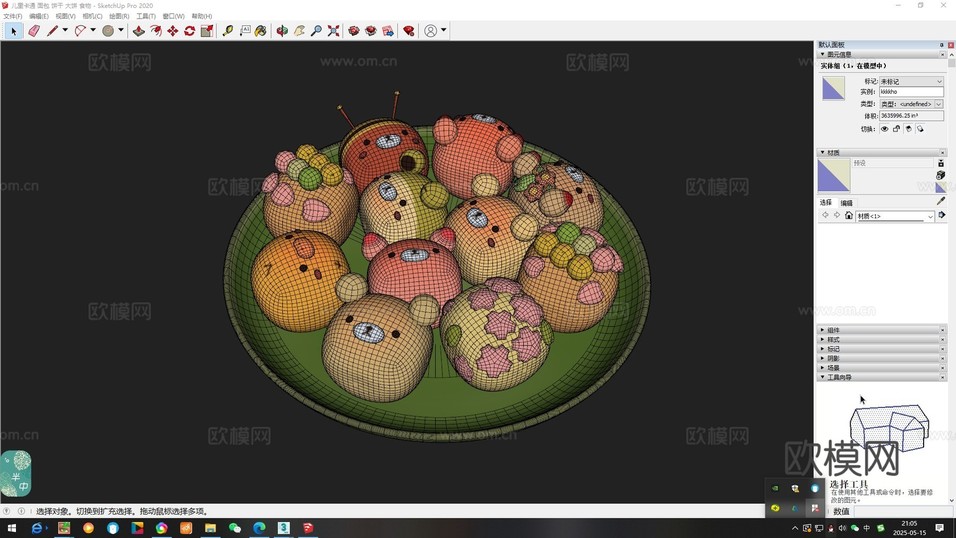Open the Extension Manager ruby icon
The height and width of the screenshot is (538, 956).
pyautogui.click(x=408, y=30)
